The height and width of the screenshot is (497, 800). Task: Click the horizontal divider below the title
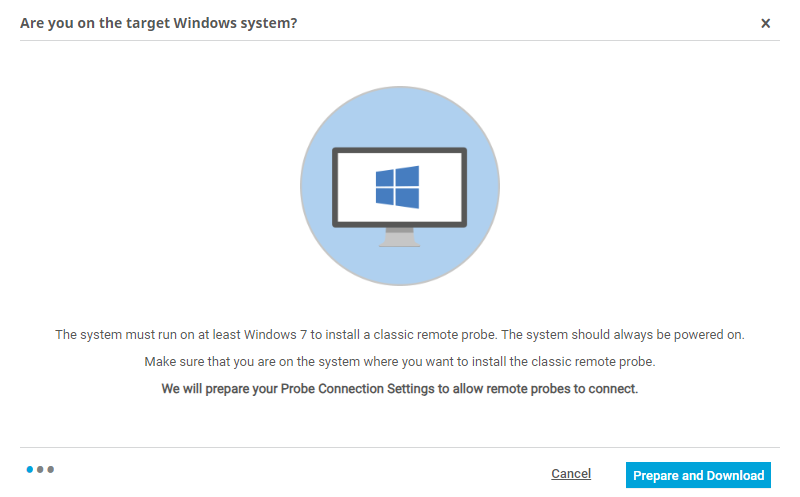[x=400, y=41]
